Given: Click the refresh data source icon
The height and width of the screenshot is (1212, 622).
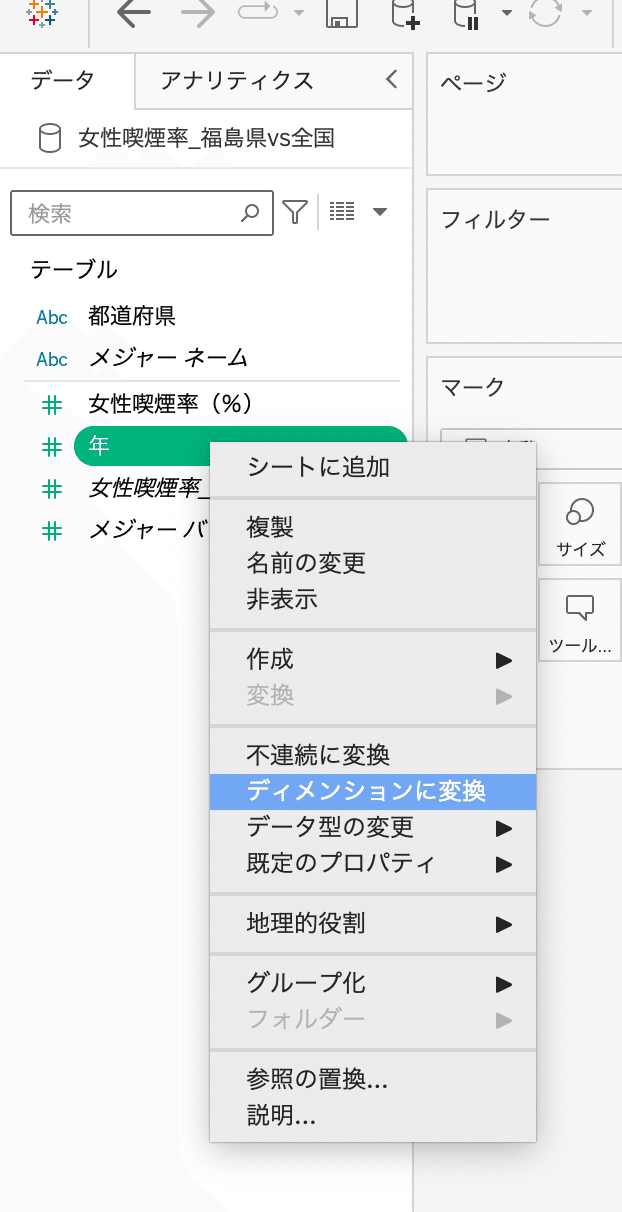Looking at the screenshot, I should point(545,13).
